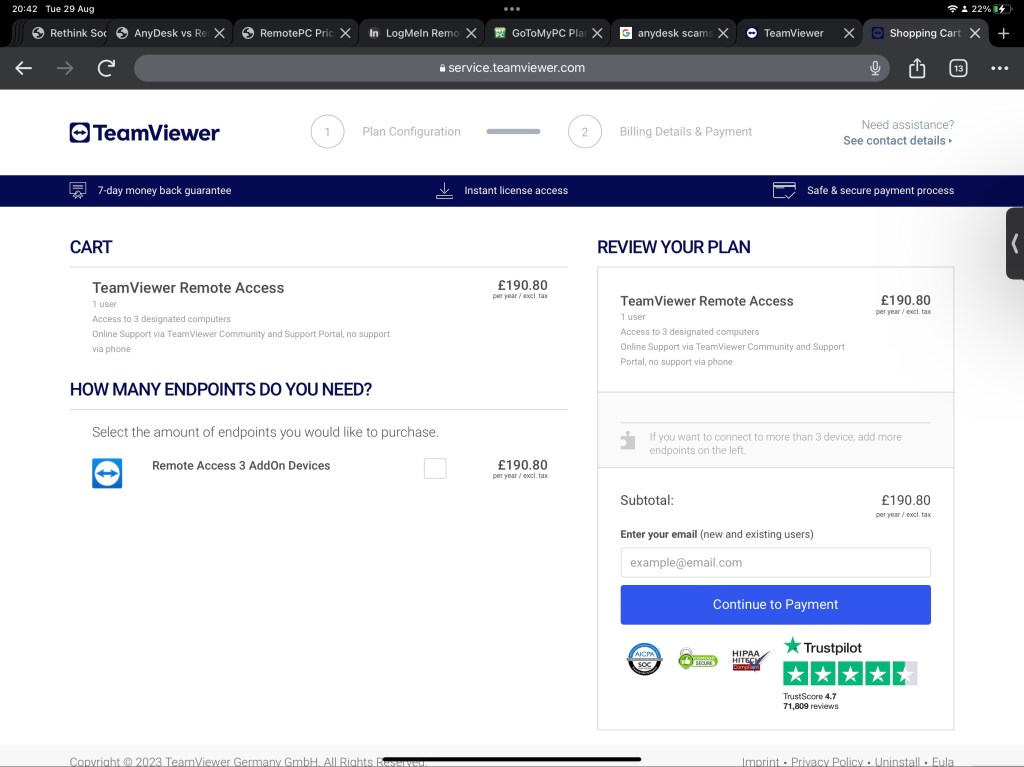Click TeamViewer Remote Access title in cart
This screenshot has width=1024, height=767.
coord(188,288)
